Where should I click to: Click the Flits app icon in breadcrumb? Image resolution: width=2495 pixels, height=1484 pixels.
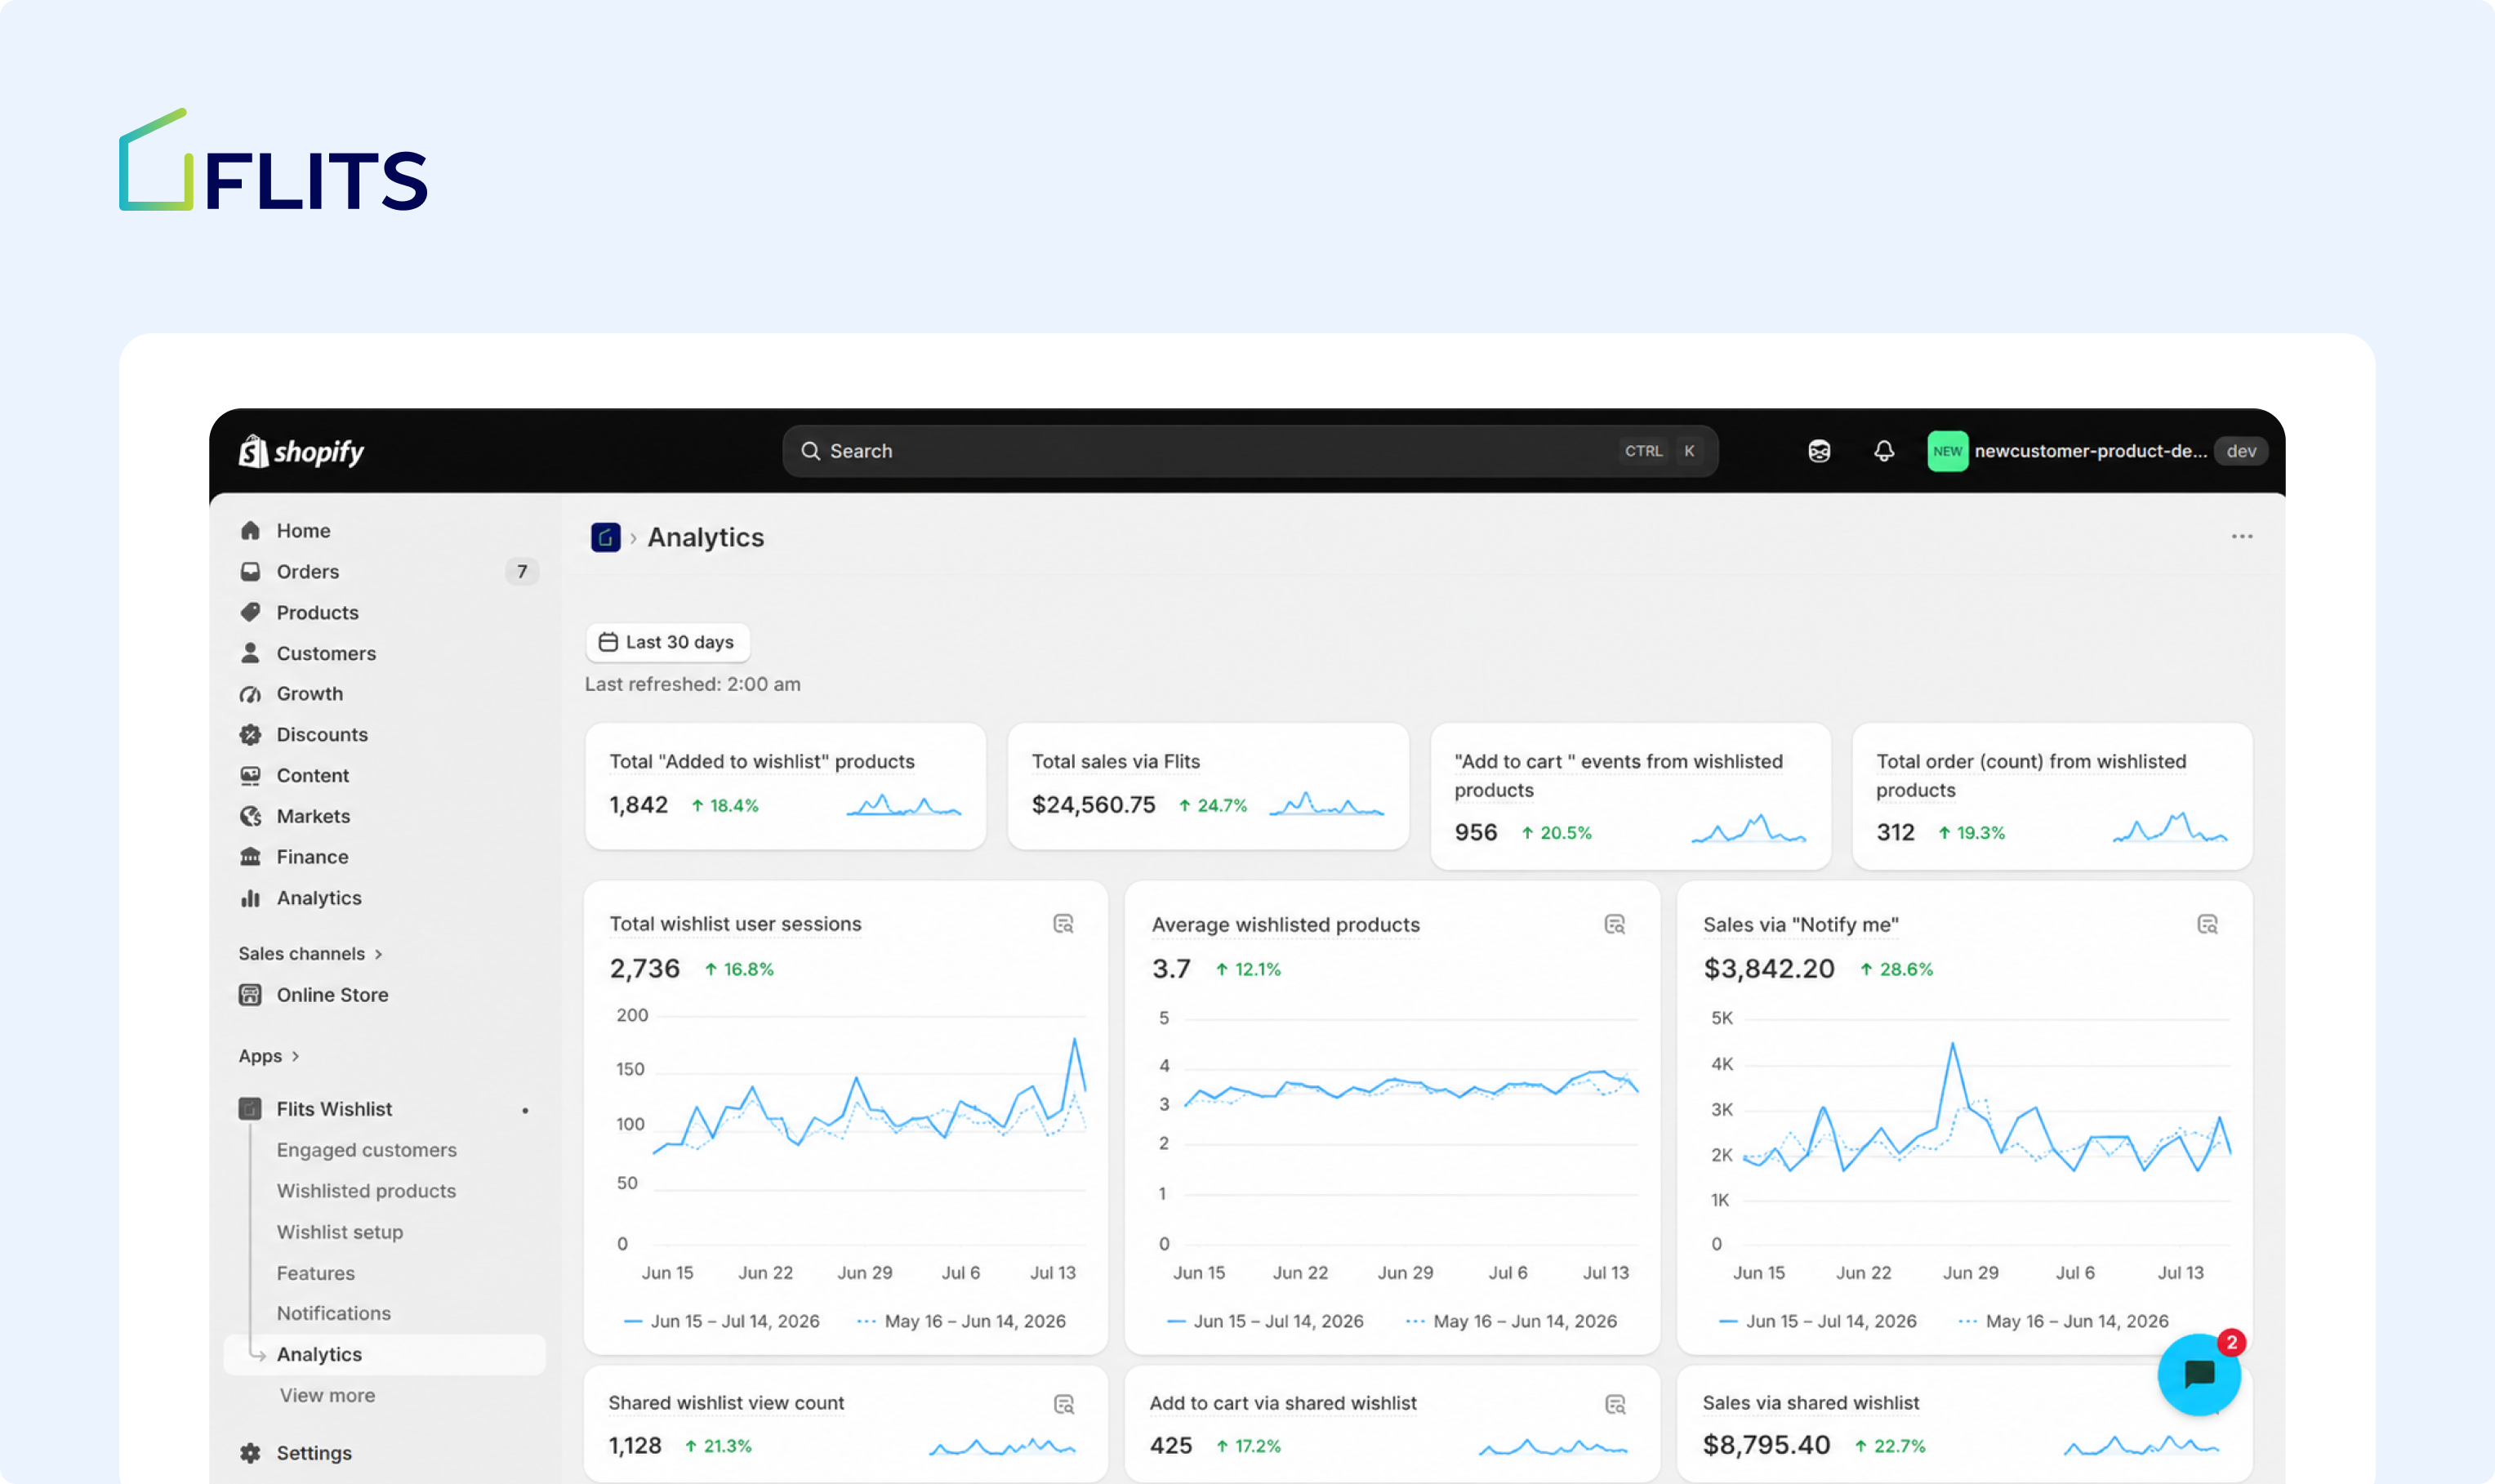[x=605, y=537]
